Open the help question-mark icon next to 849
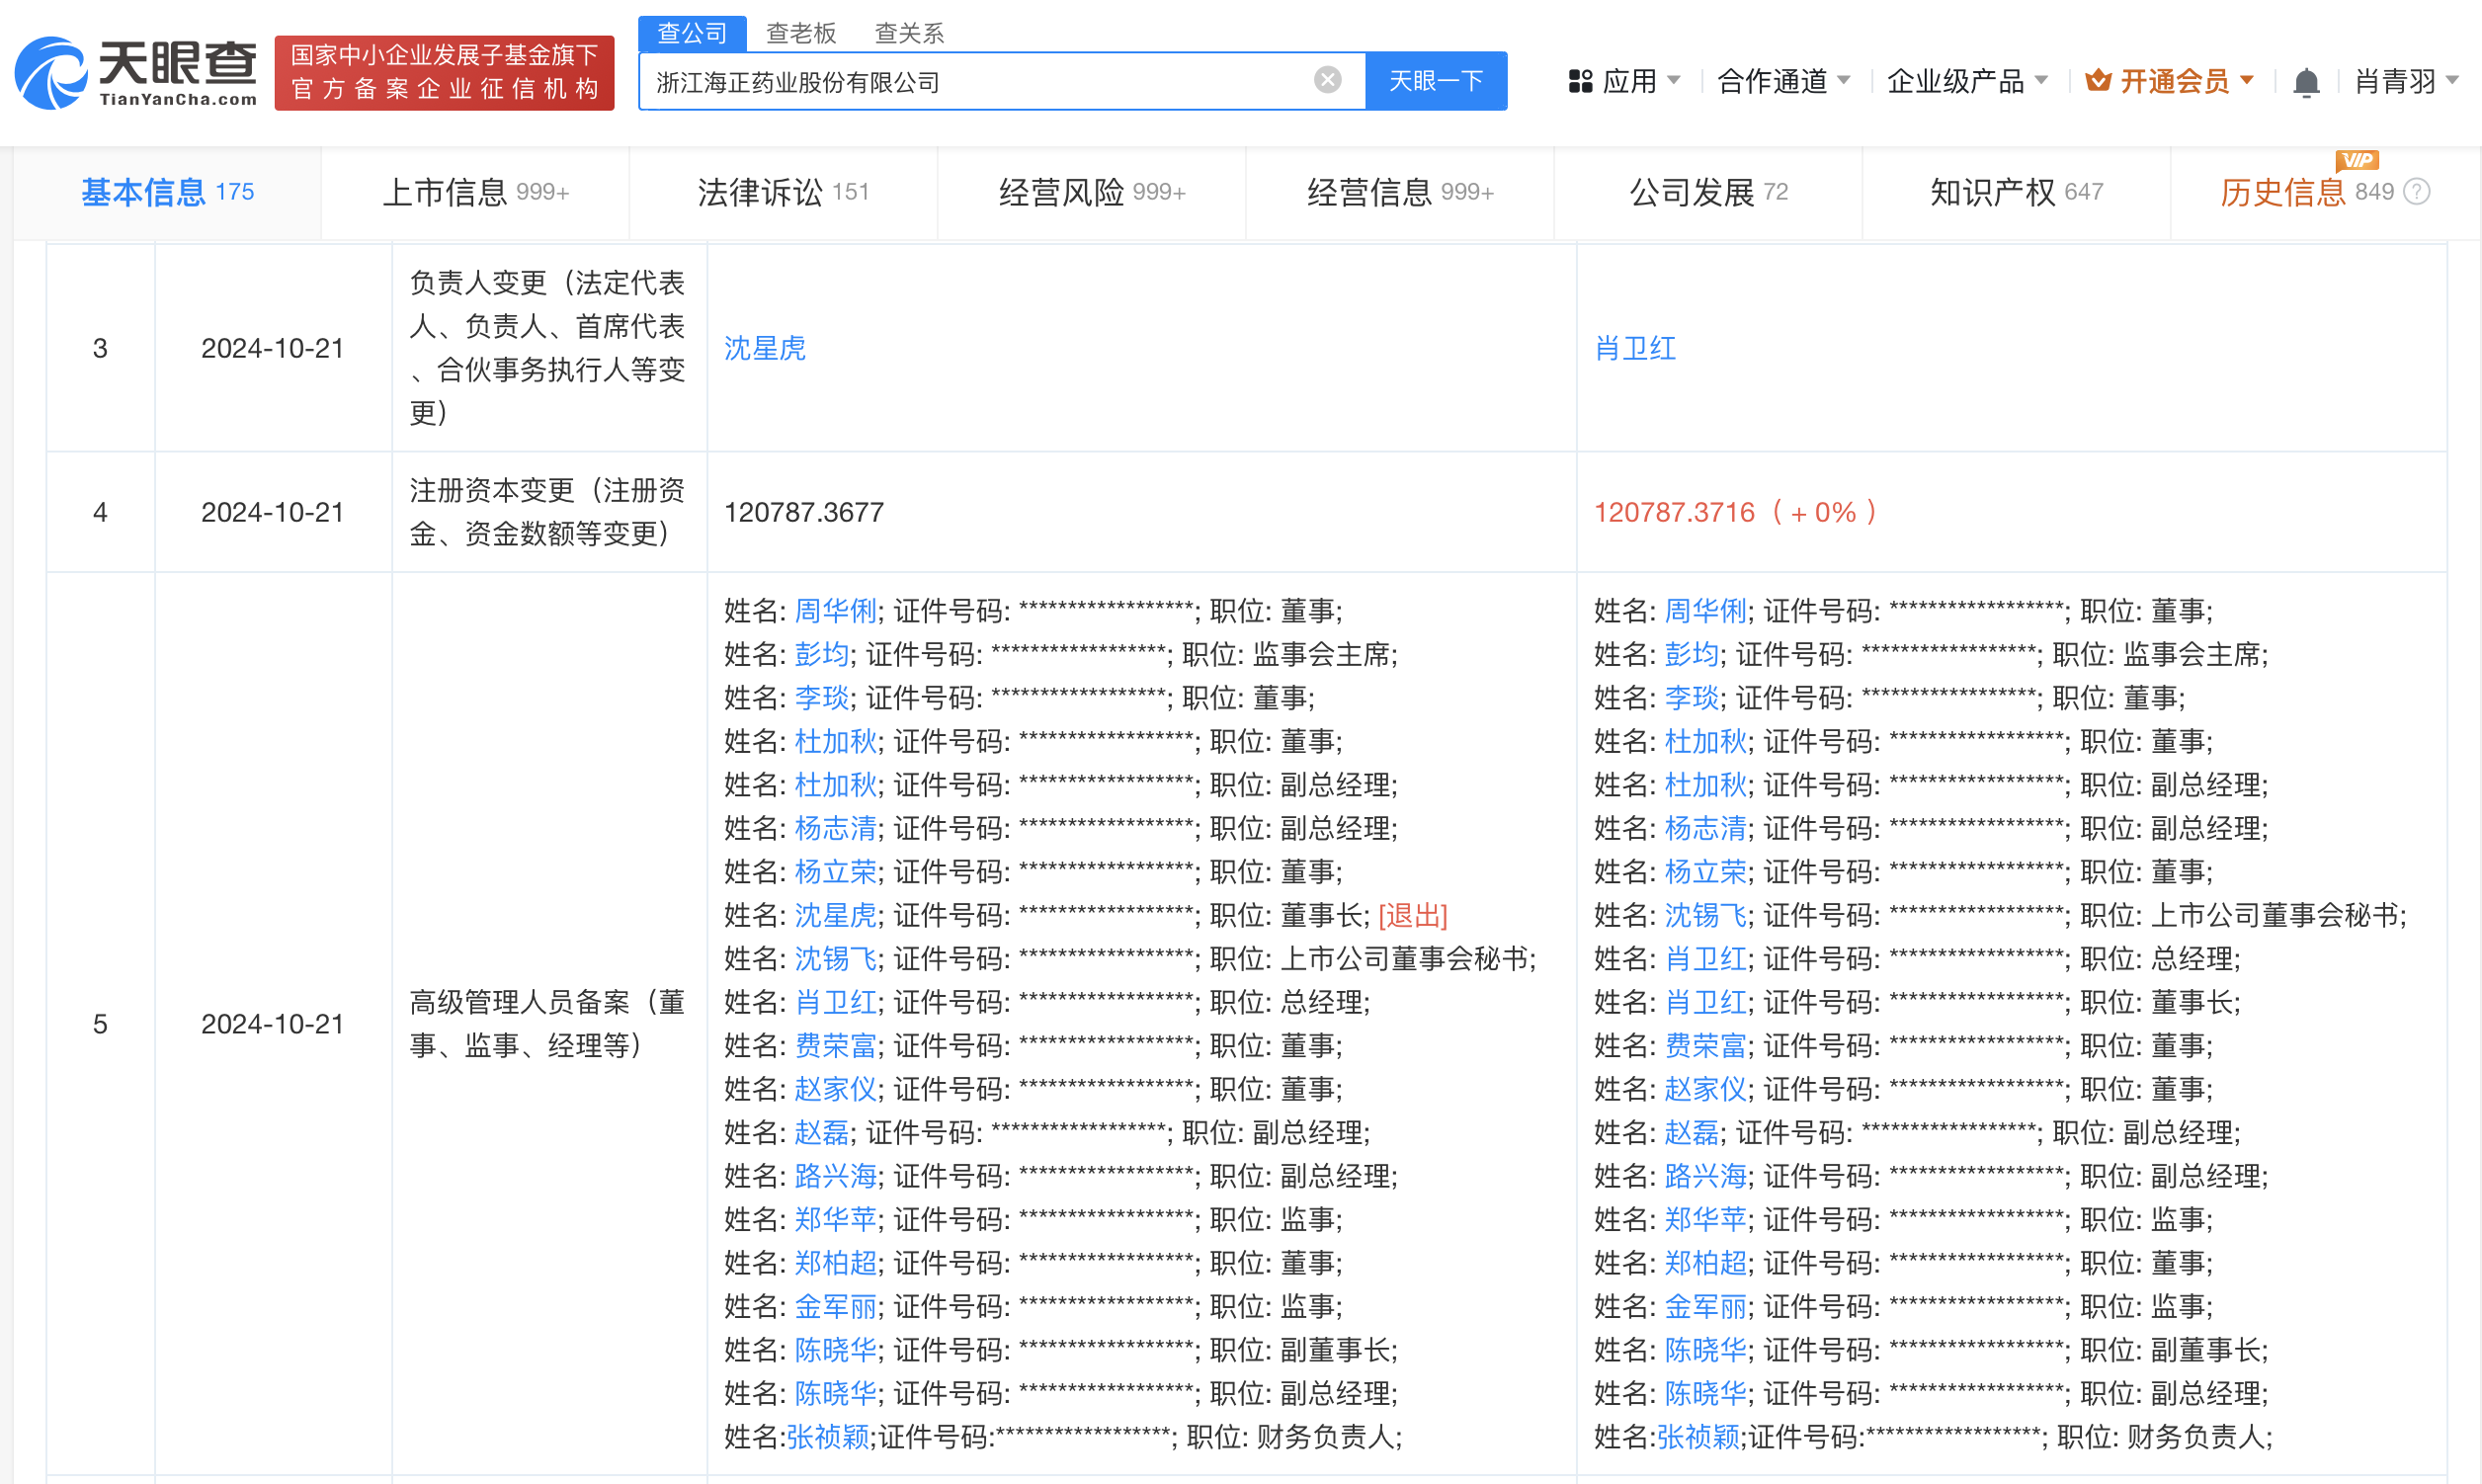This screenshot has width=2482, height=1484. click(2418, 192)
